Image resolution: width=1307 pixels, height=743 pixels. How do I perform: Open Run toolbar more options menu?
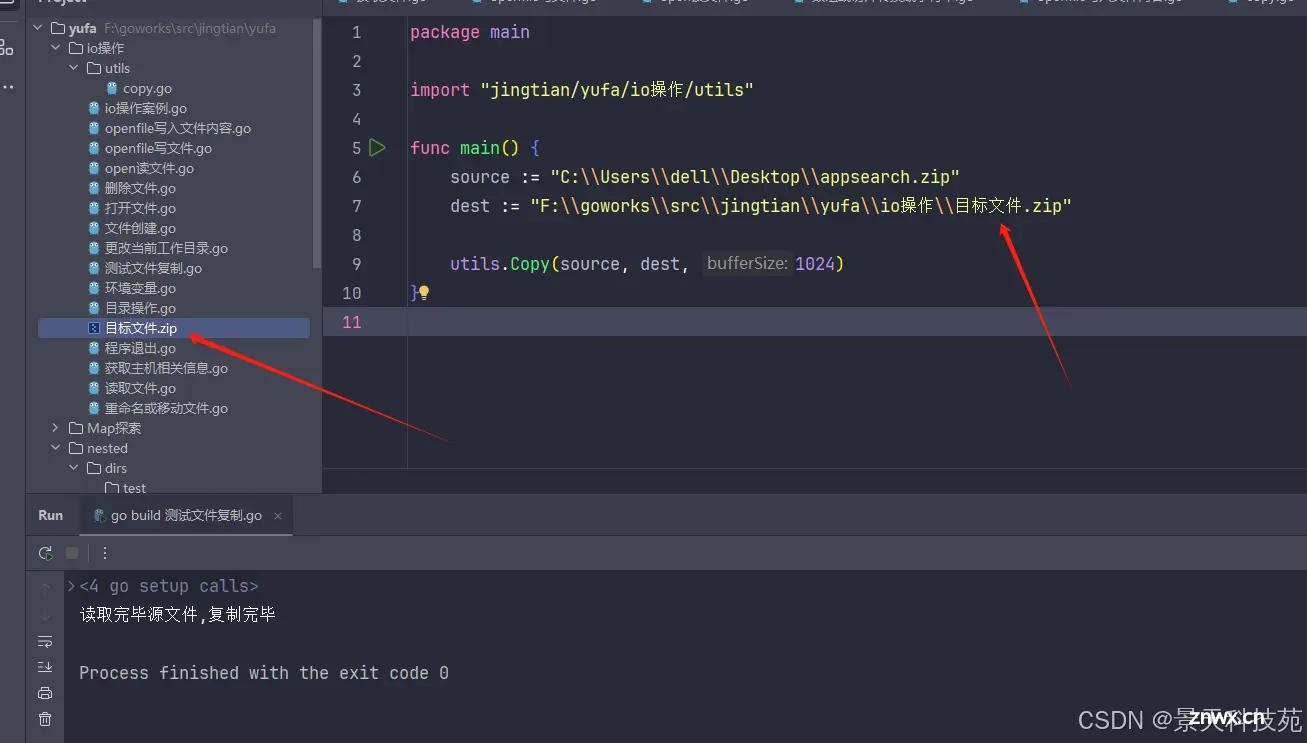tap(104, 553)
